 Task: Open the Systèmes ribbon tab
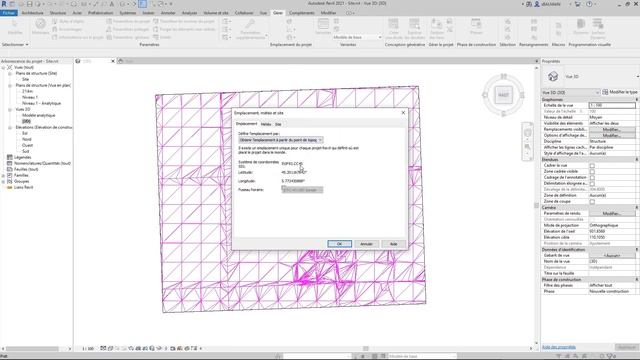click(127, 13)
